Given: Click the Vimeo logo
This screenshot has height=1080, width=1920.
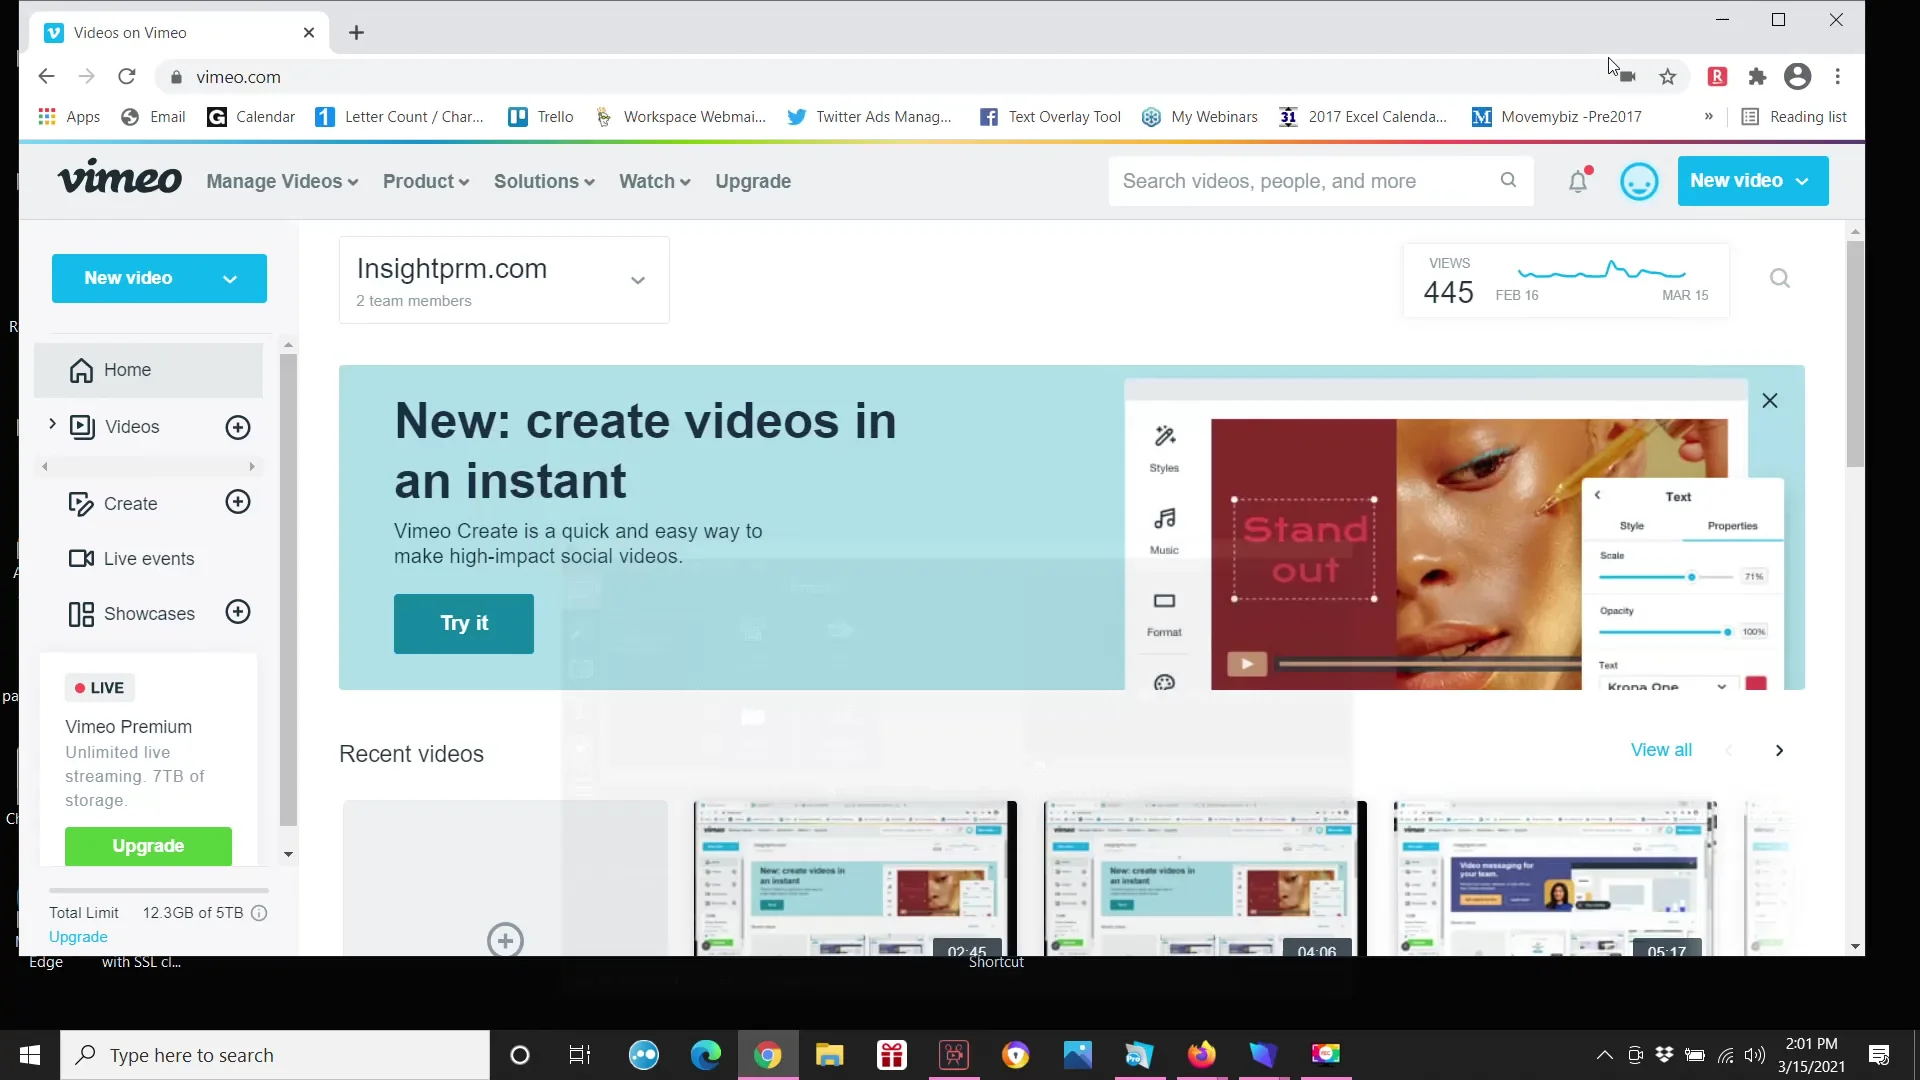Looking at the screenshot, I should click(120, 177).
